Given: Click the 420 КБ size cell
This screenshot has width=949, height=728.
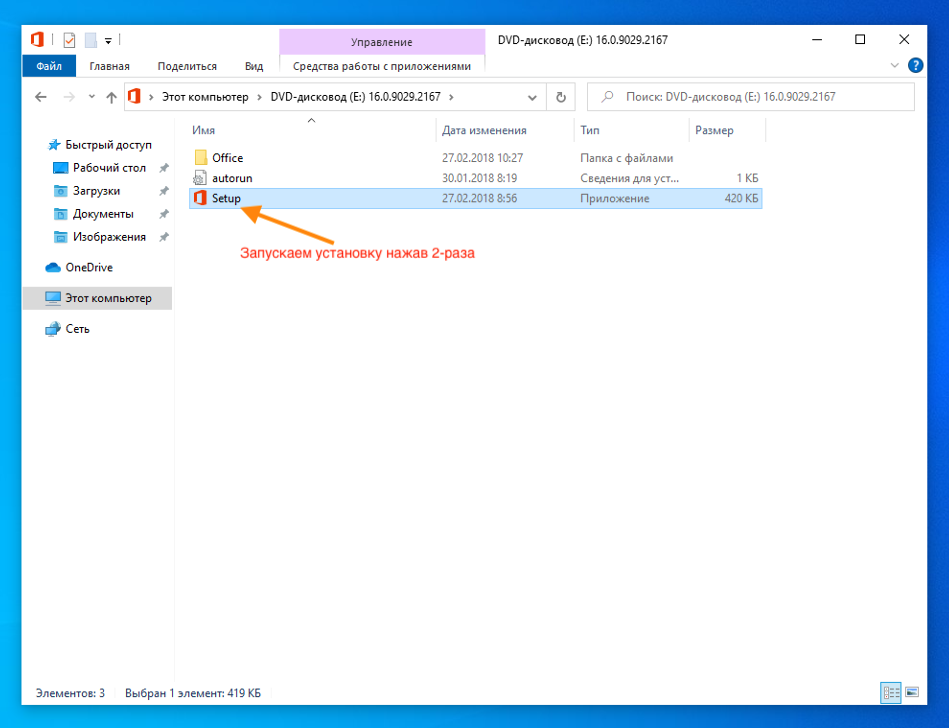Looking at the screenshot, I should (741, 198).
